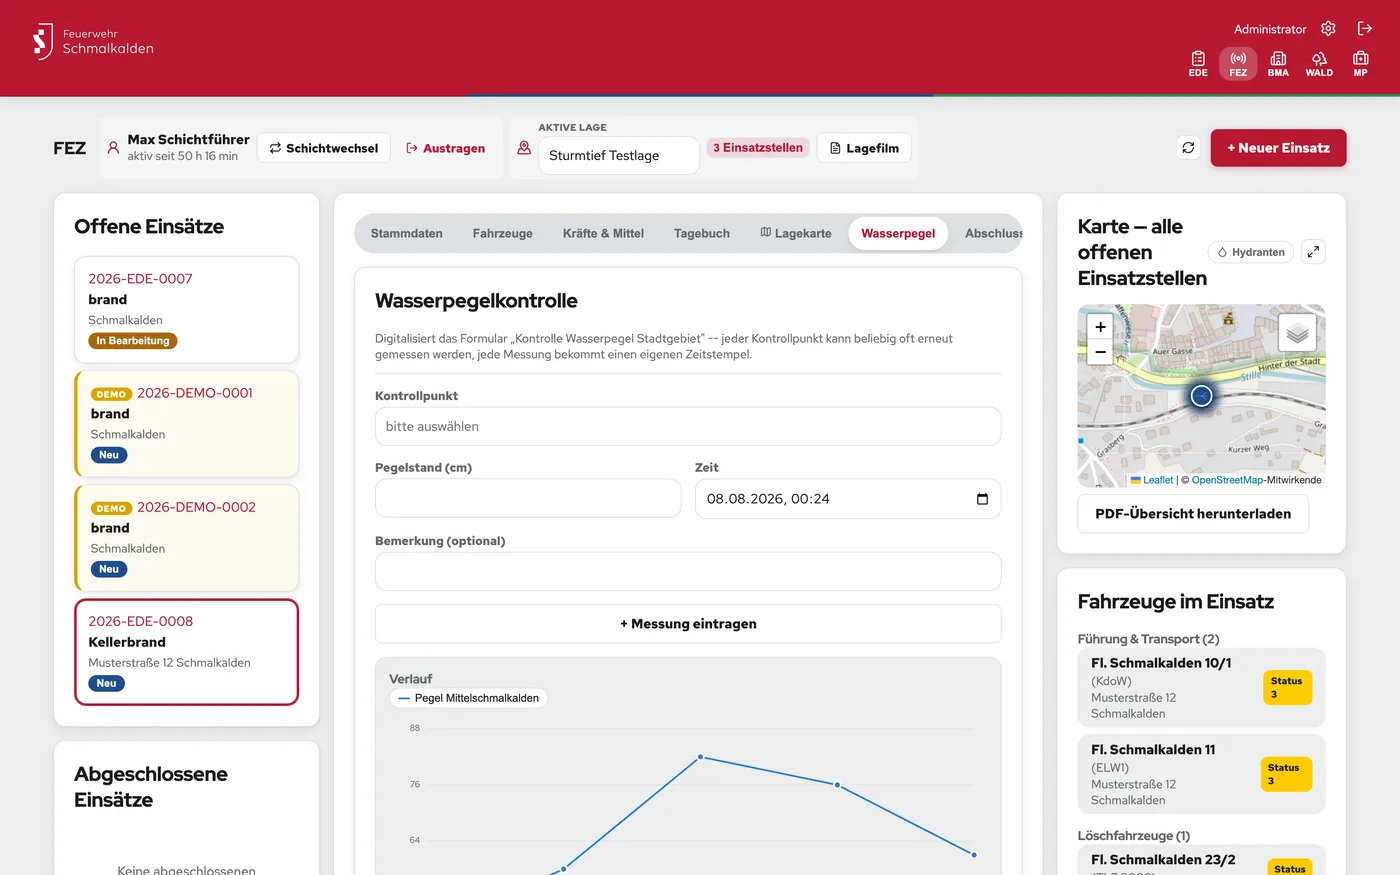Image resolution: width=1400 pixels, height=875 pixels.
Task: Open the Lagefilm
Action: [864, 148]
